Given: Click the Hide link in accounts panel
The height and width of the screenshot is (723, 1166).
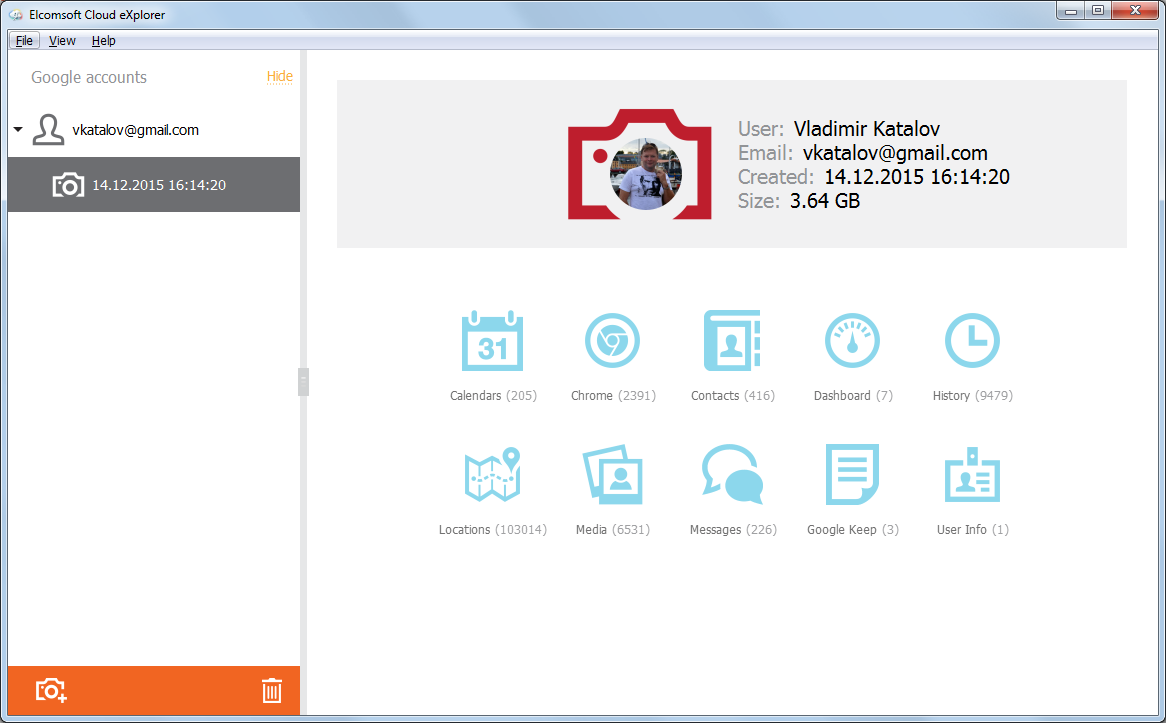Looking at the screenshot, I should pos(279,77).
